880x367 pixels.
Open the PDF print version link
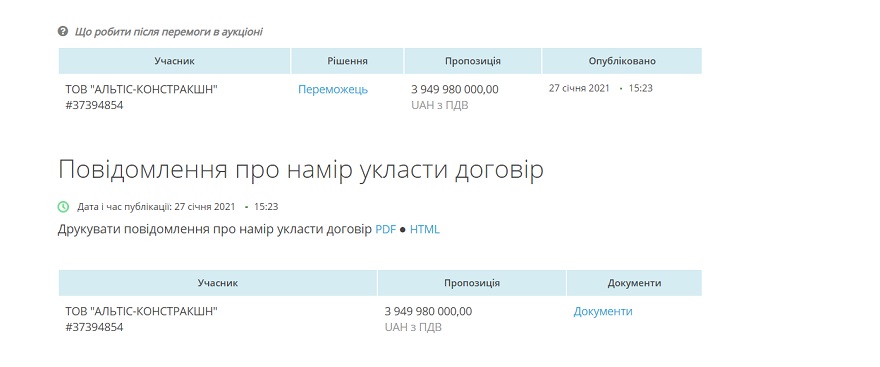(386, 230)
